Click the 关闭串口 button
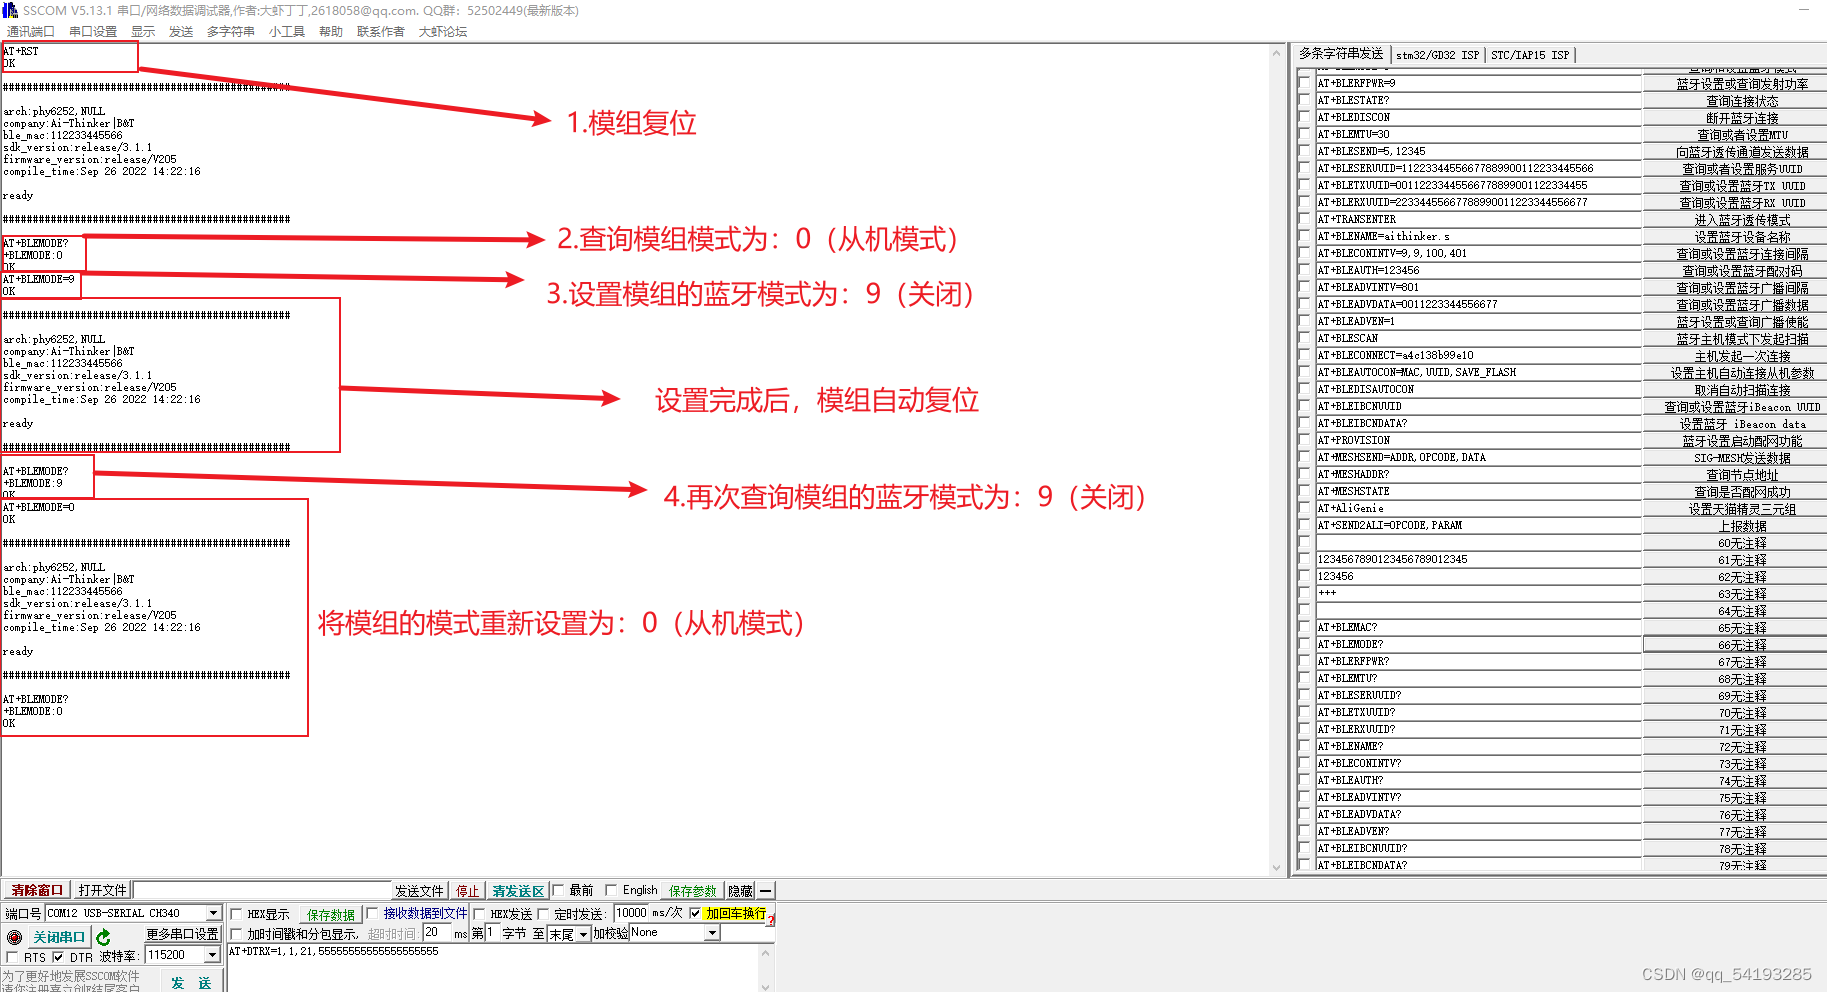 58,937
